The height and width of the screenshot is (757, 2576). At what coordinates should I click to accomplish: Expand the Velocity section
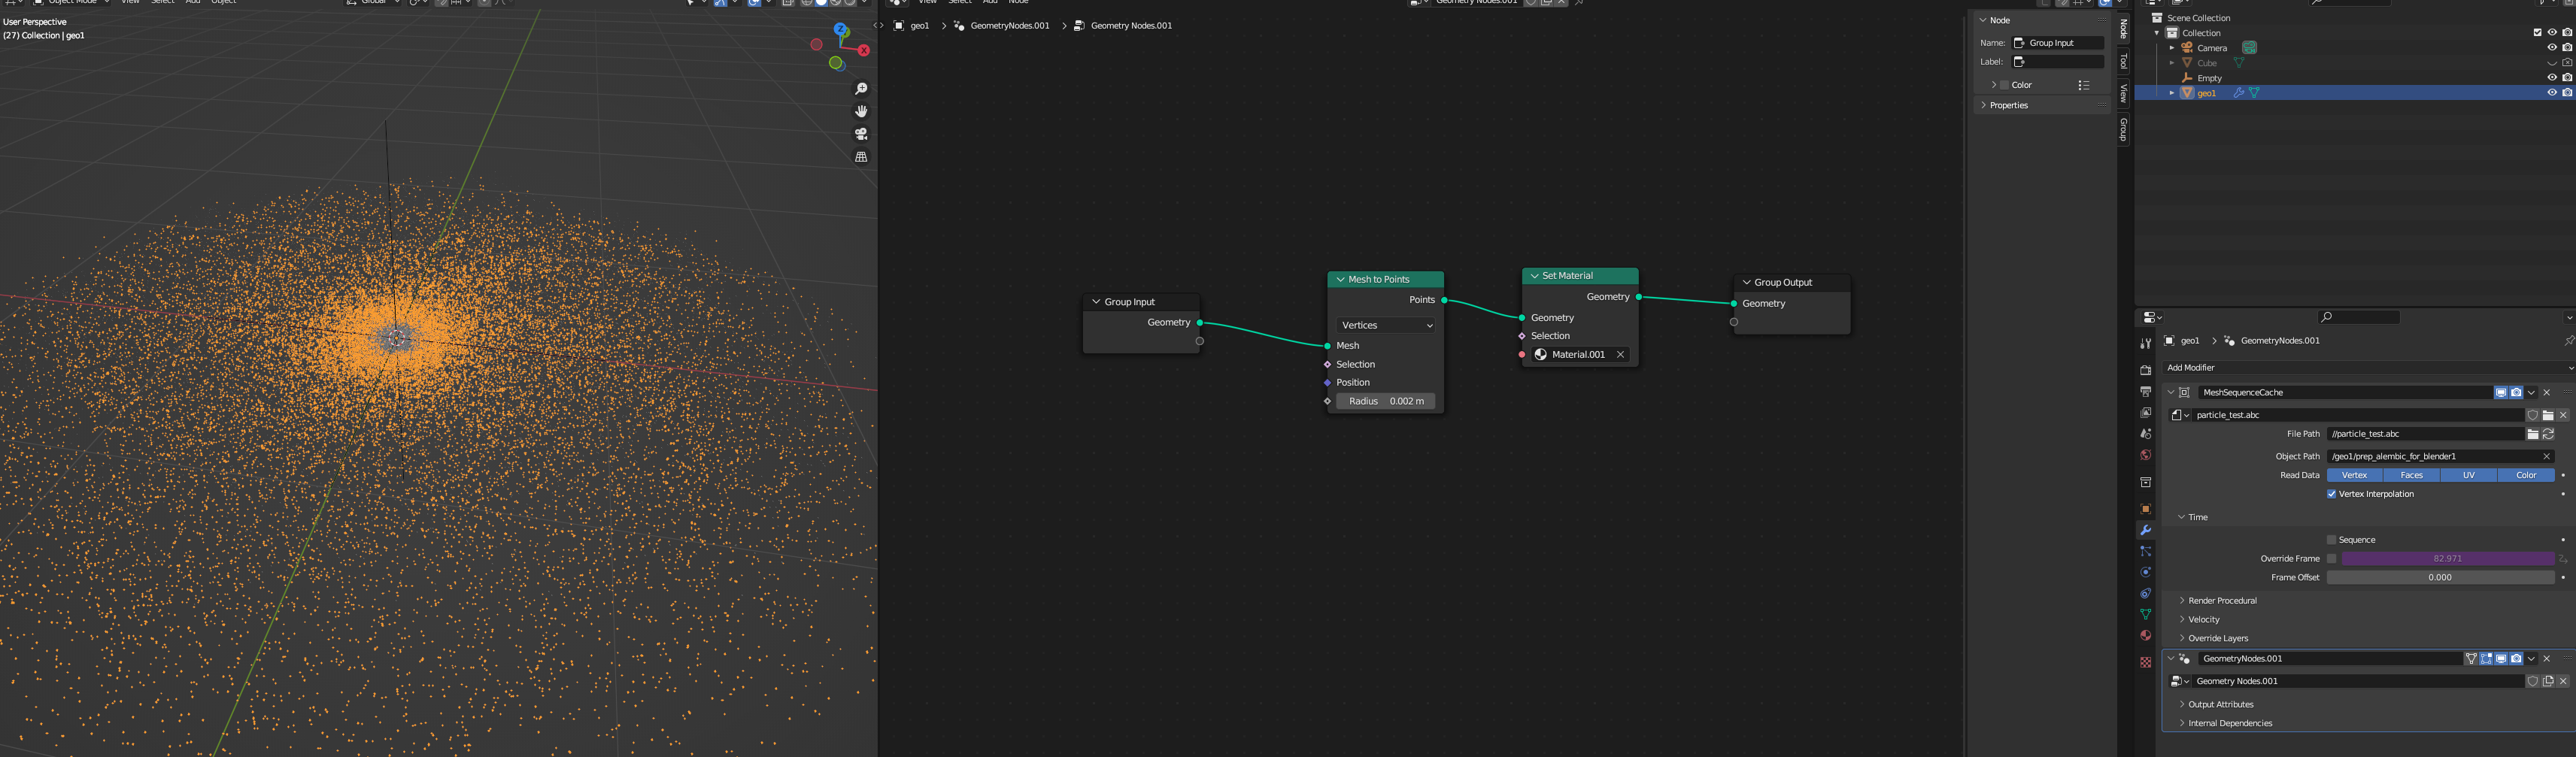pos(2203,620)
